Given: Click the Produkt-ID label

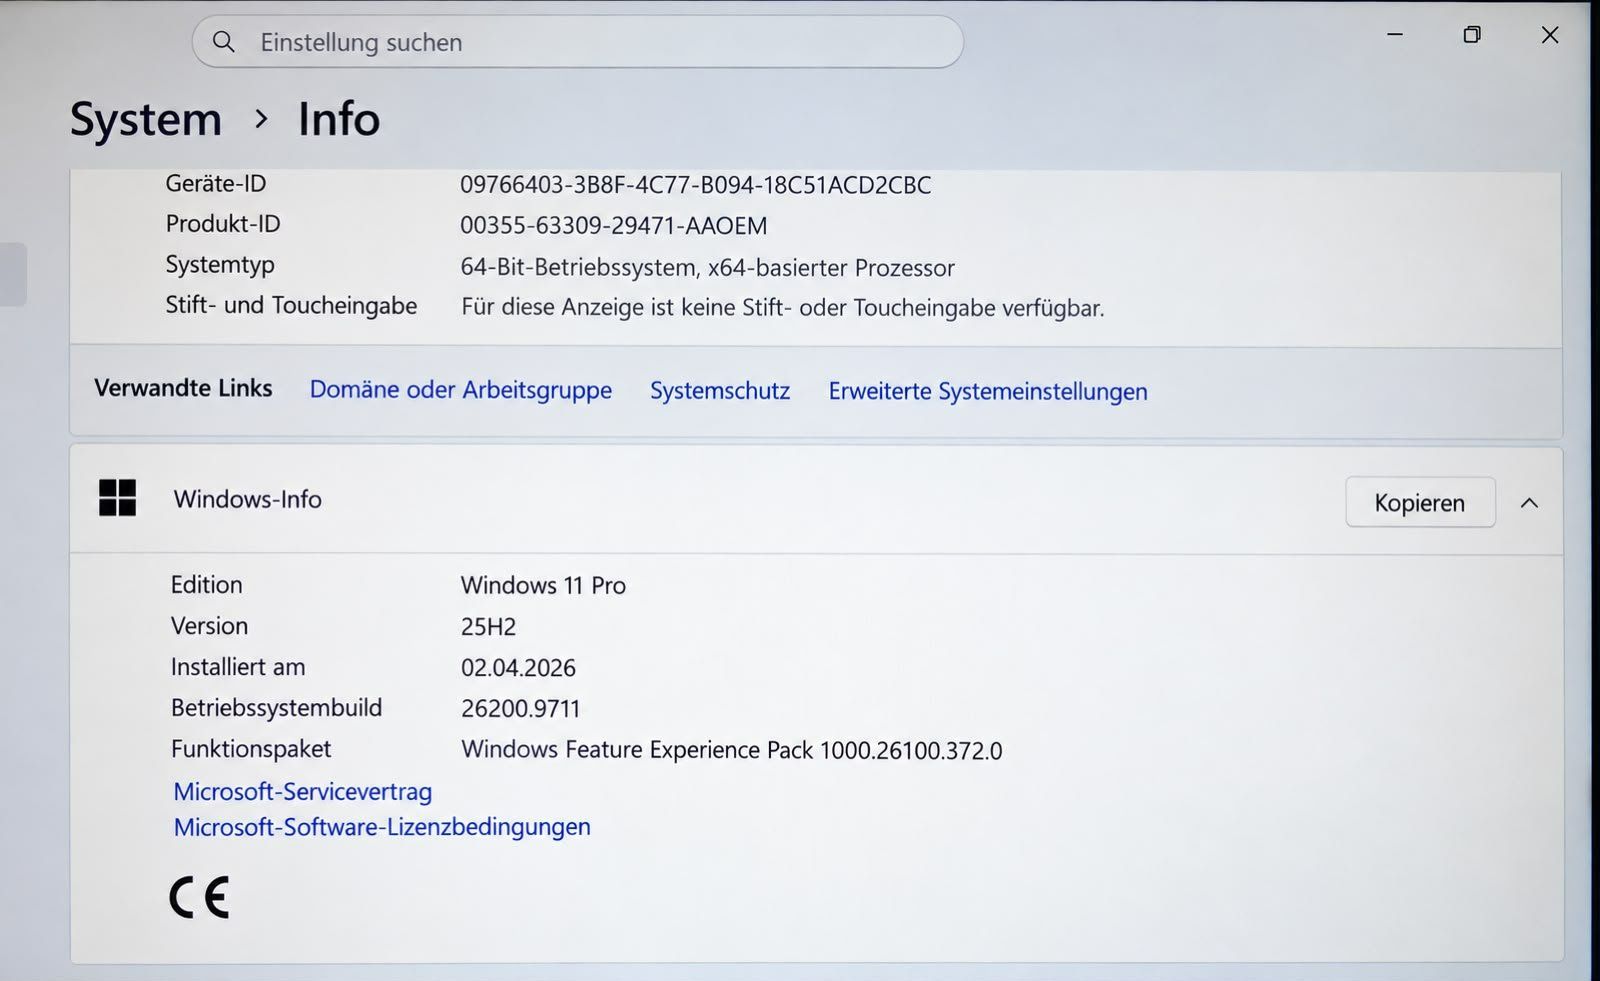Looking at the screenshot, I should pos(223,224).
